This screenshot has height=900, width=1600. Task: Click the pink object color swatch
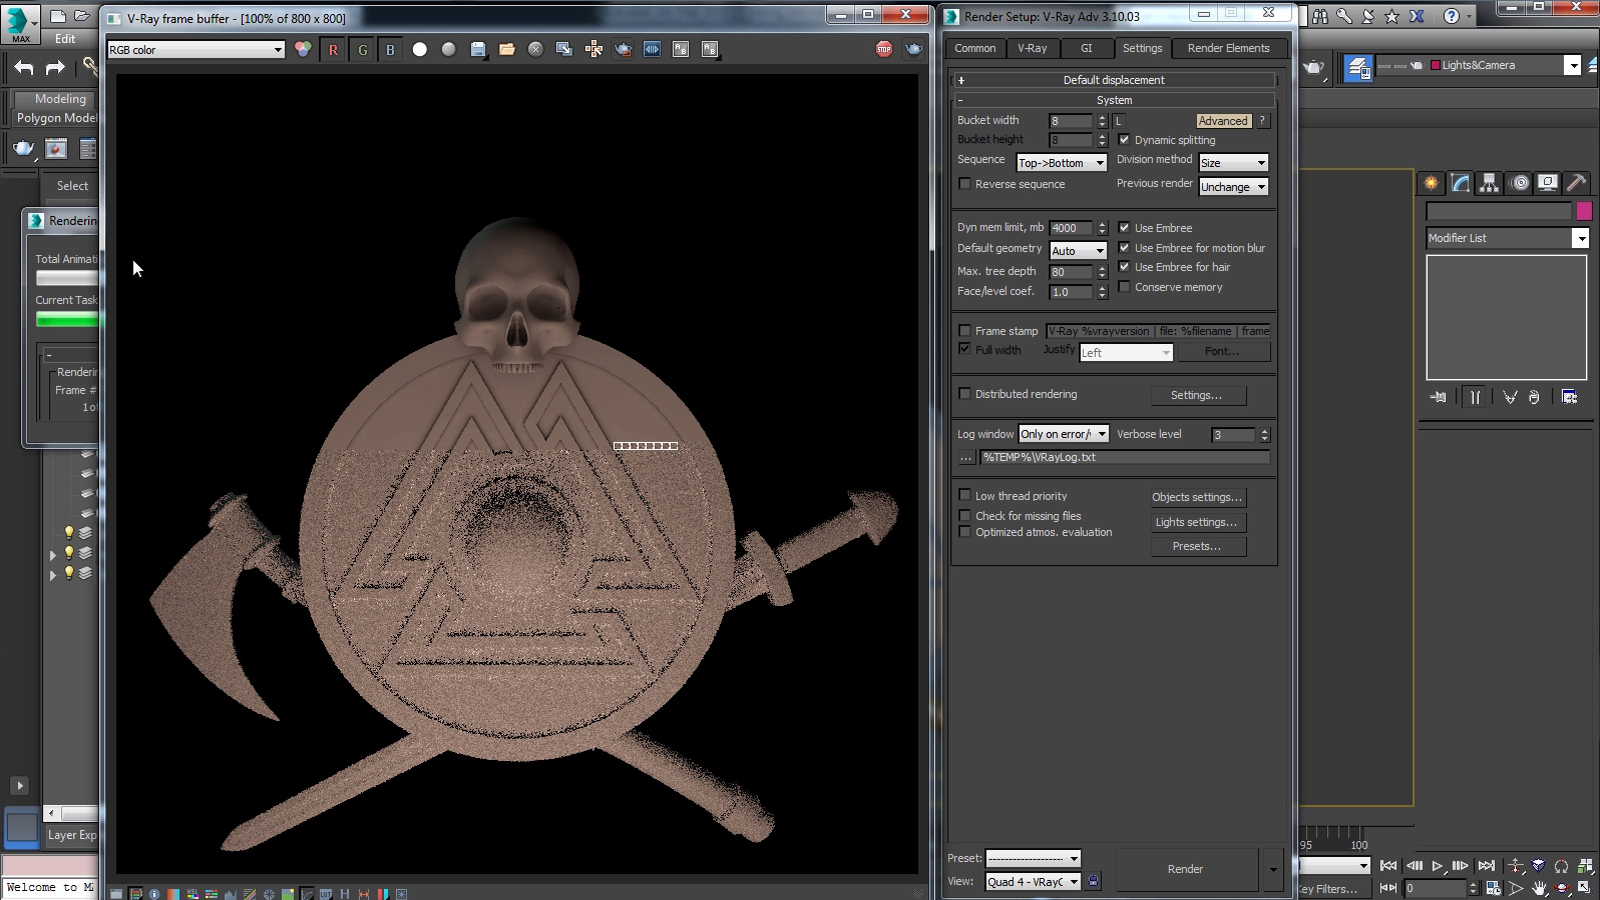1584,211
